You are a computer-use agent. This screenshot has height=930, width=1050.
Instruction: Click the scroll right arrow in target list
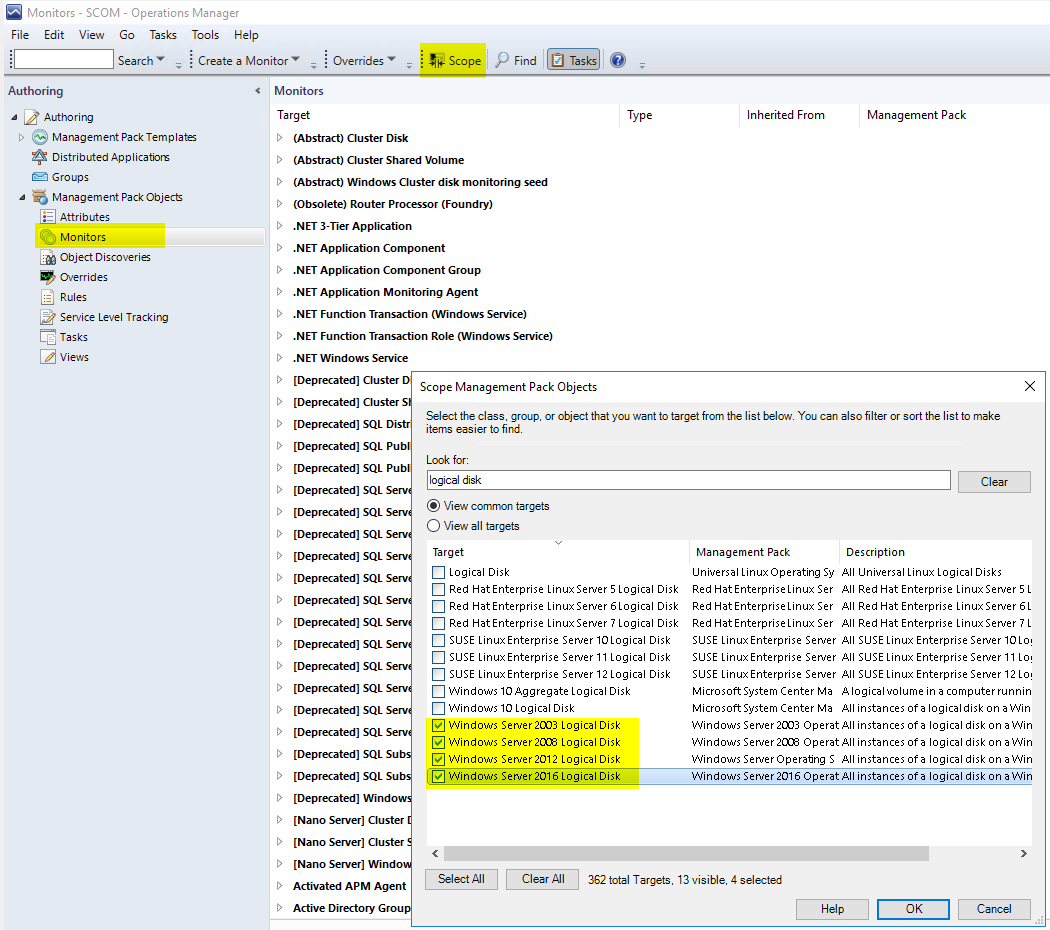click(1023, 853)
